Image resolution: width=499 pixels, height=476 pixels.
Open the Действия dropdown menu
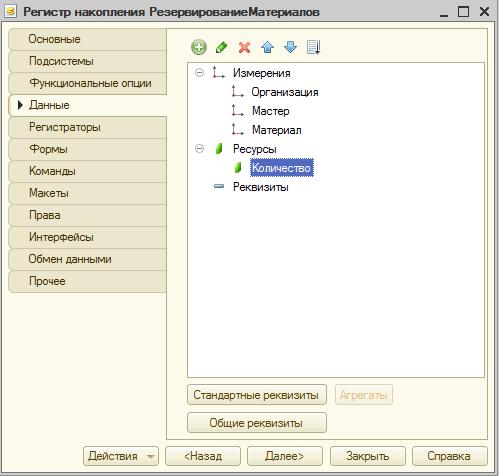click(121, 456)
